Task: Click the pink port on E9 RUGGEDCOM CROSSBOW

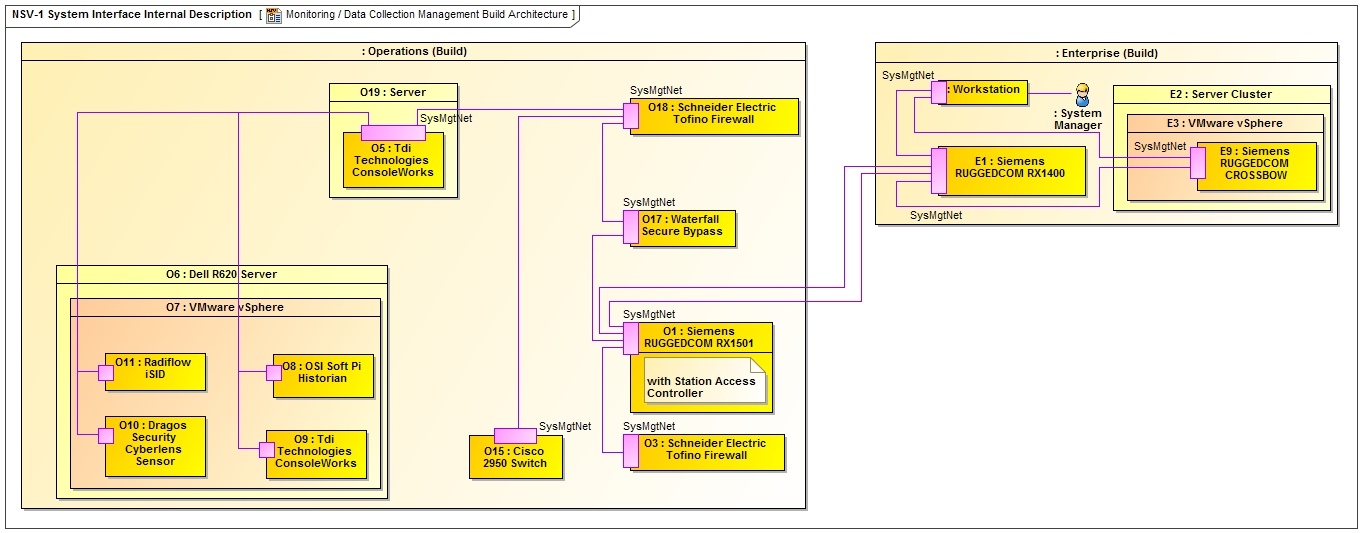Action: tap(1197, 163)
